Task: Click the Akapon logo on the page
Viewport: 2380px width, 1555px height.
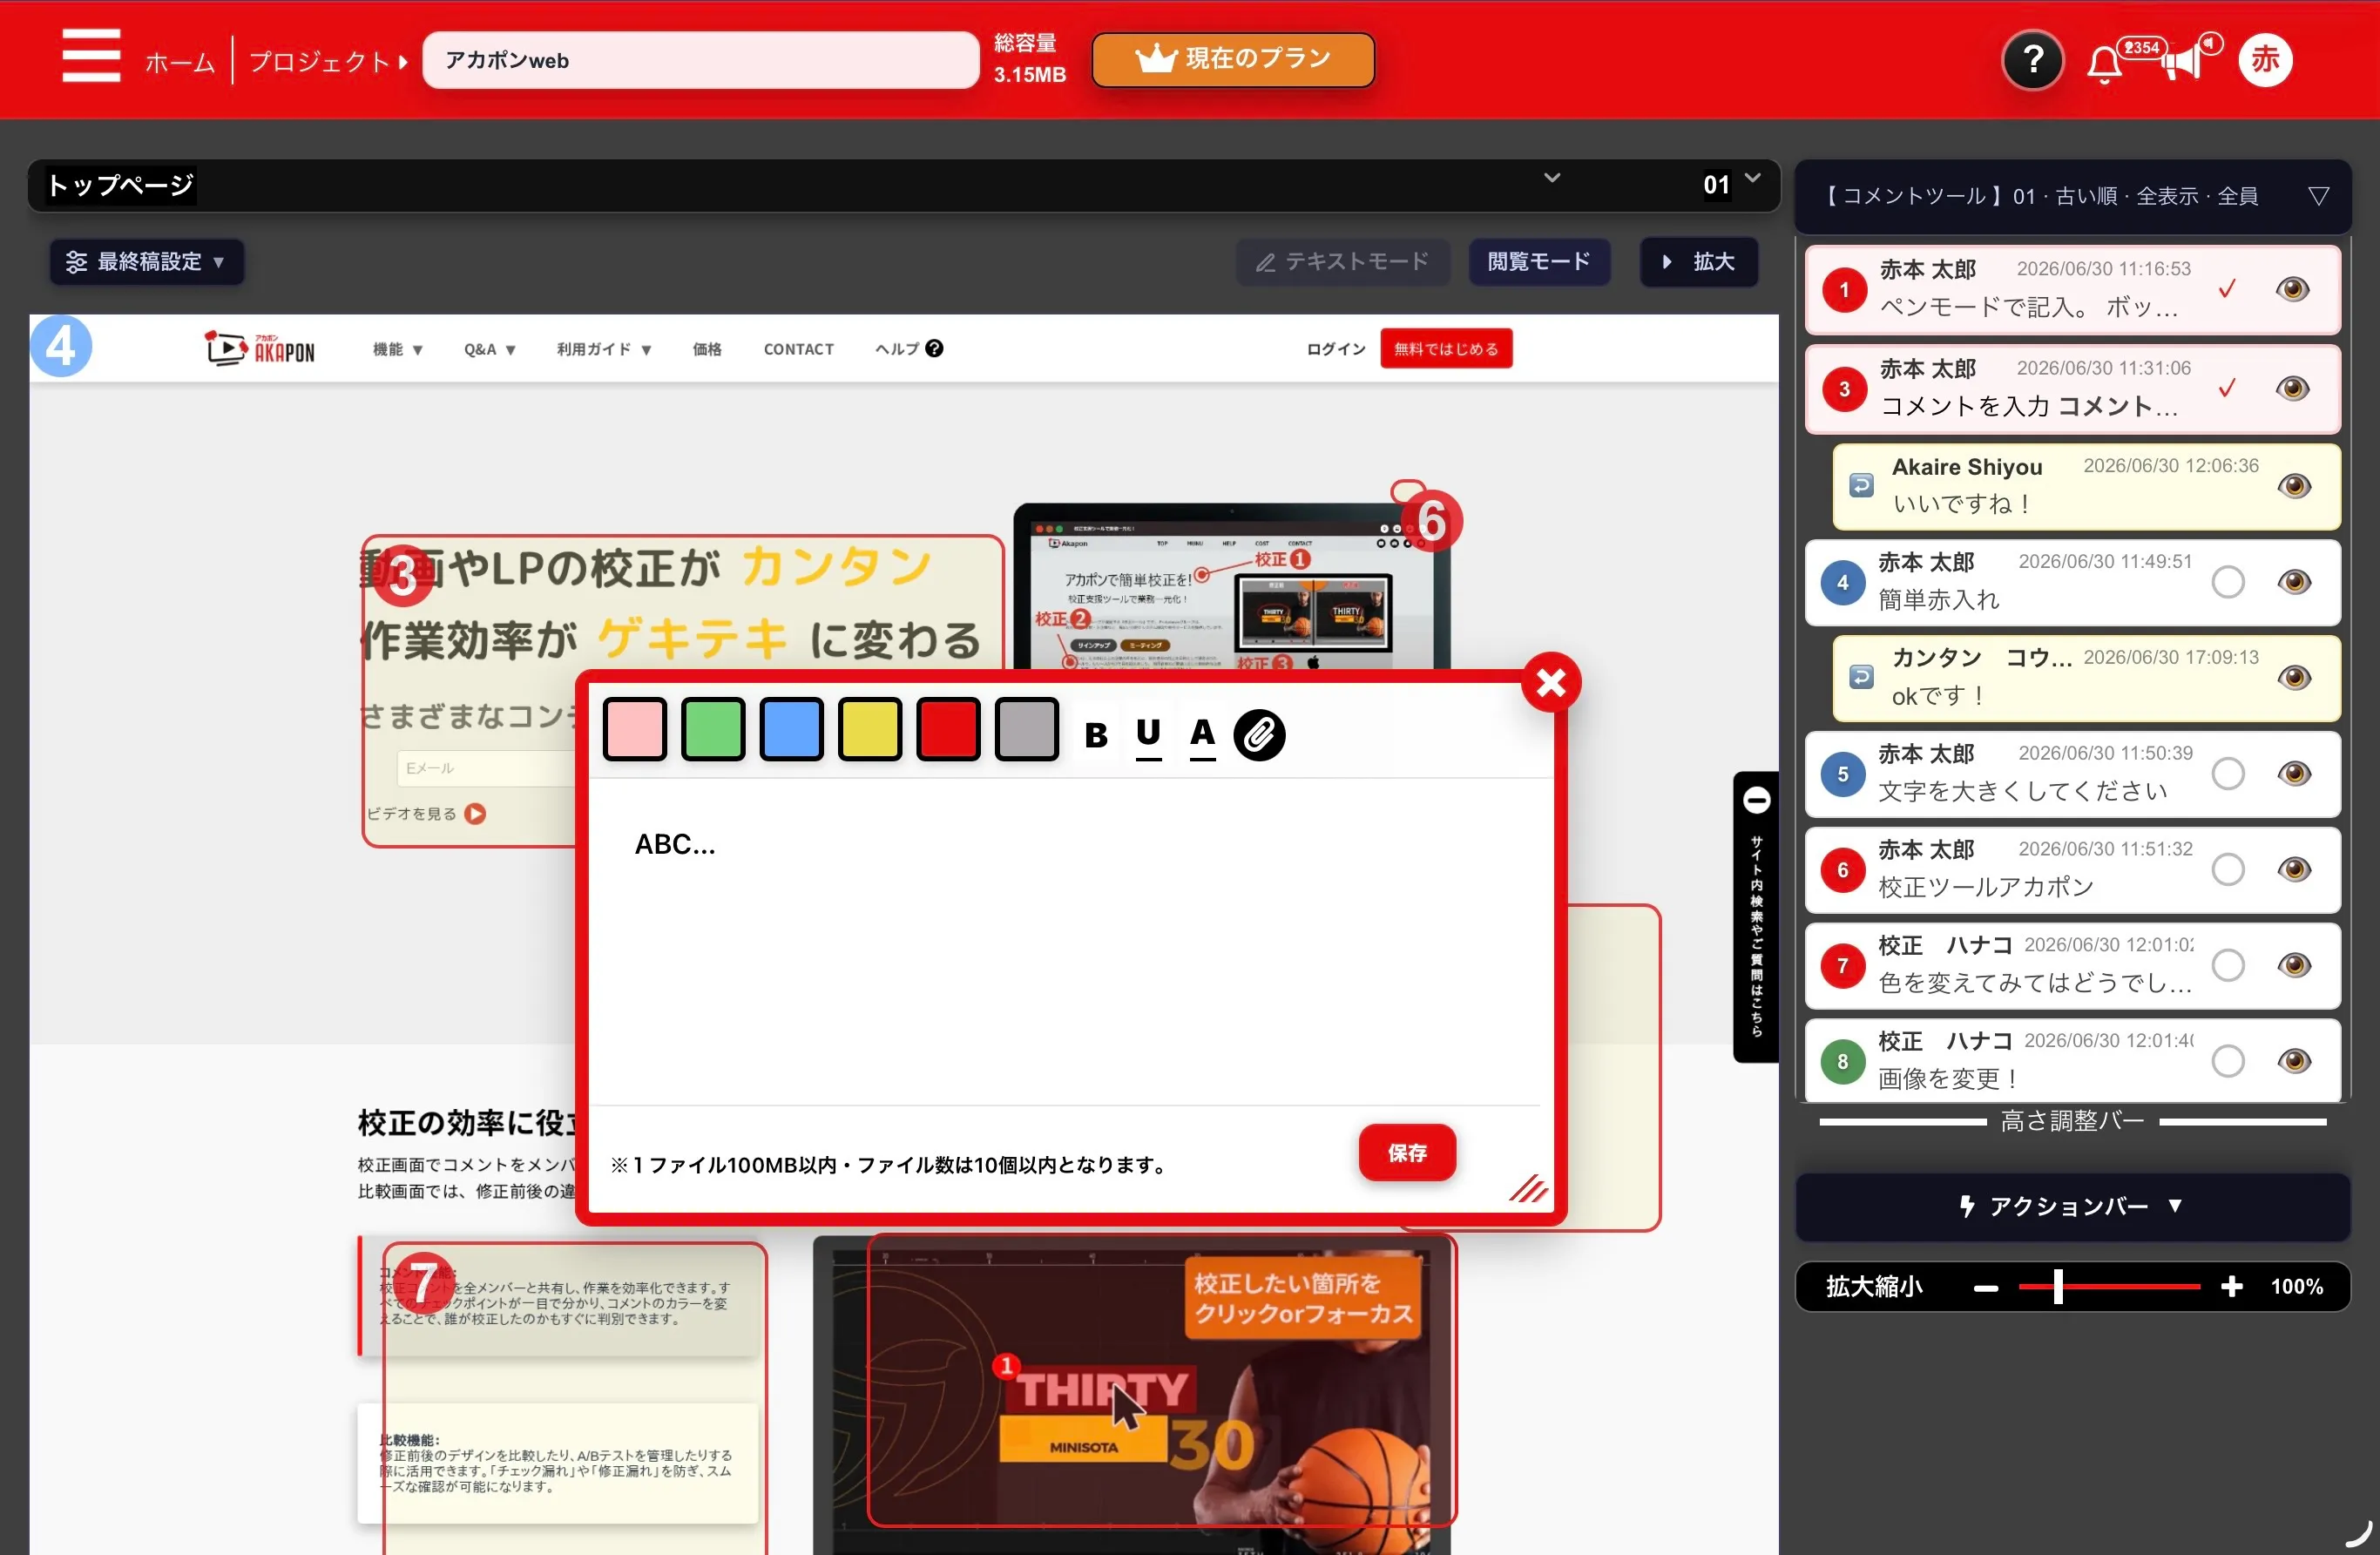Action: tap(259, 348)
